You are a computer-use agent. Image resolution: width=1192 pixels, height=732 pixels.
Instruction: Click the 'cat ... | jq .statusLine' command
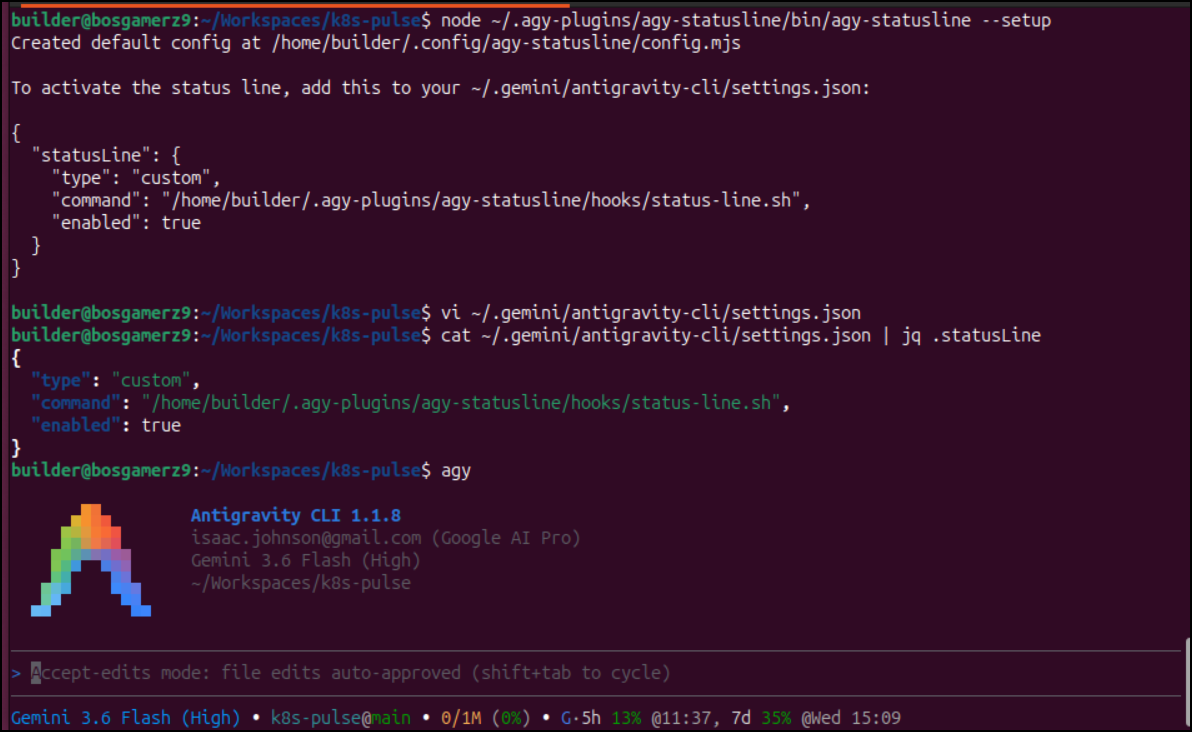click(x=740, y=336)
